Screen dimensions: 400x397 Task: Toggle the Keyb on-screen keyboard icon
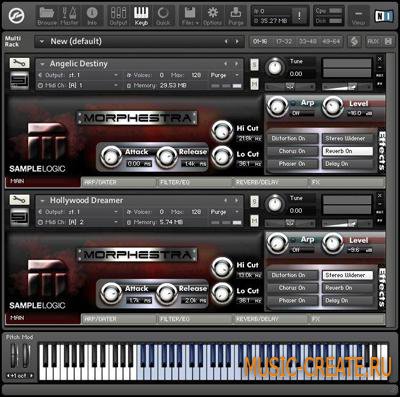141,16
